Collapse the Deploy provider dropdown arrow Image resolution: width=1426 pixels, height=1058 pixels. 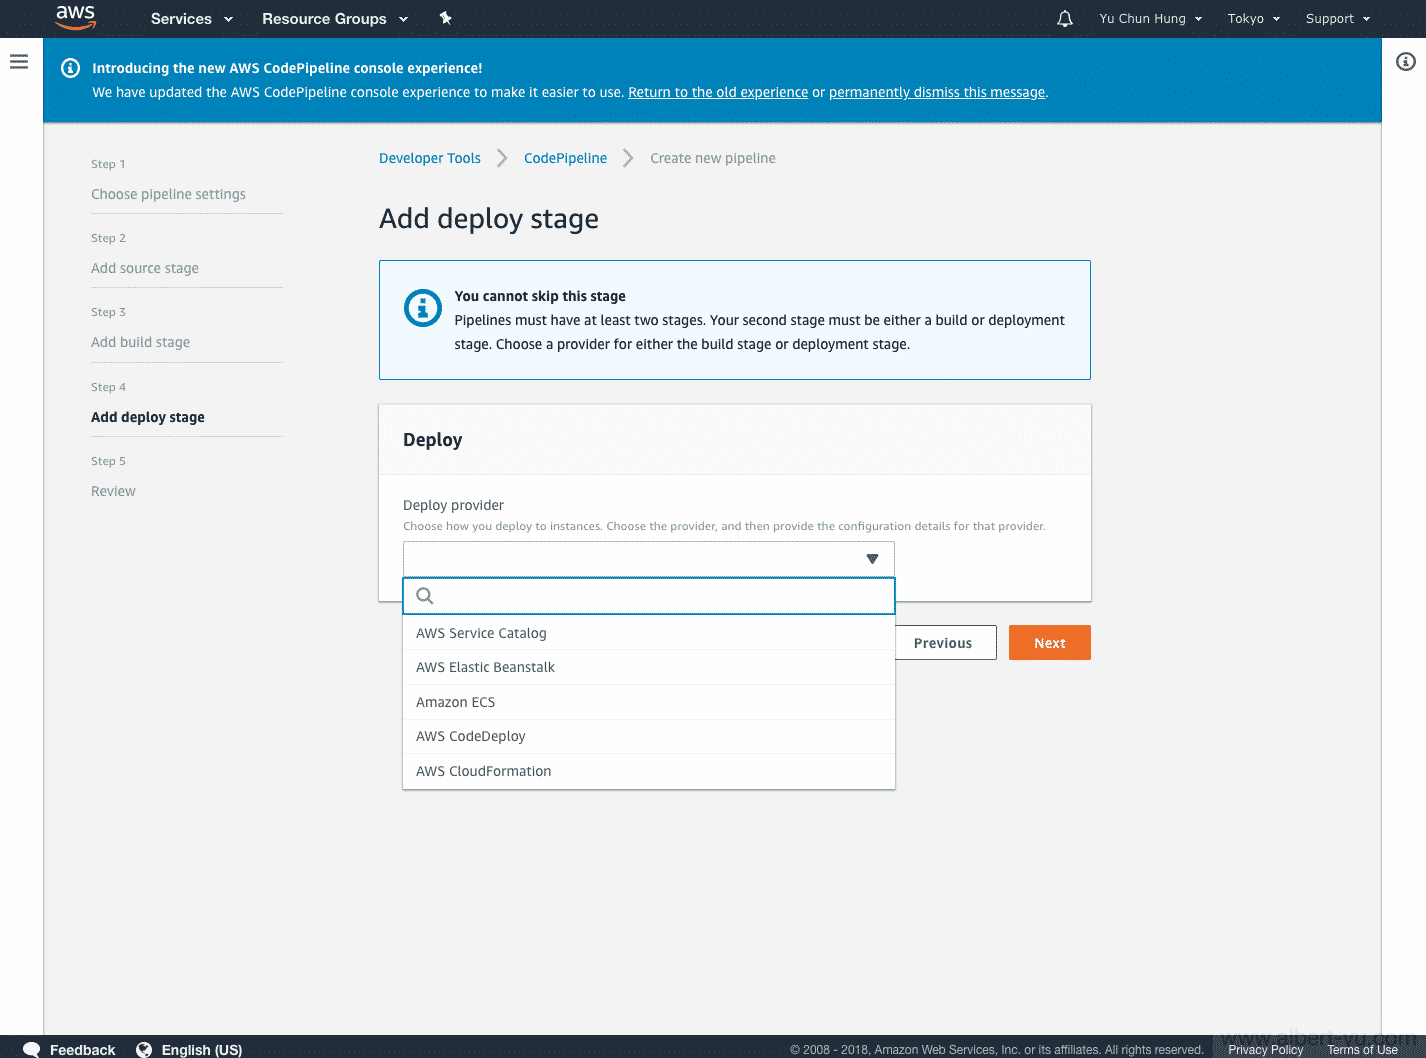[x=872, y=559]
